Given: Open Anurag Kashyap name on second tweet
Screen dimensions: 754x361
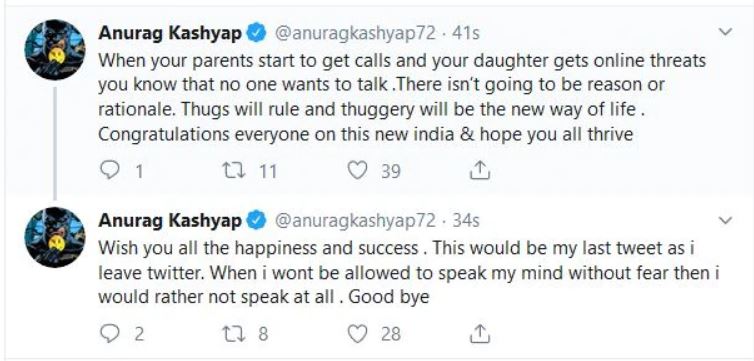Looking at the screenshot, I should [x=170, y=221].
